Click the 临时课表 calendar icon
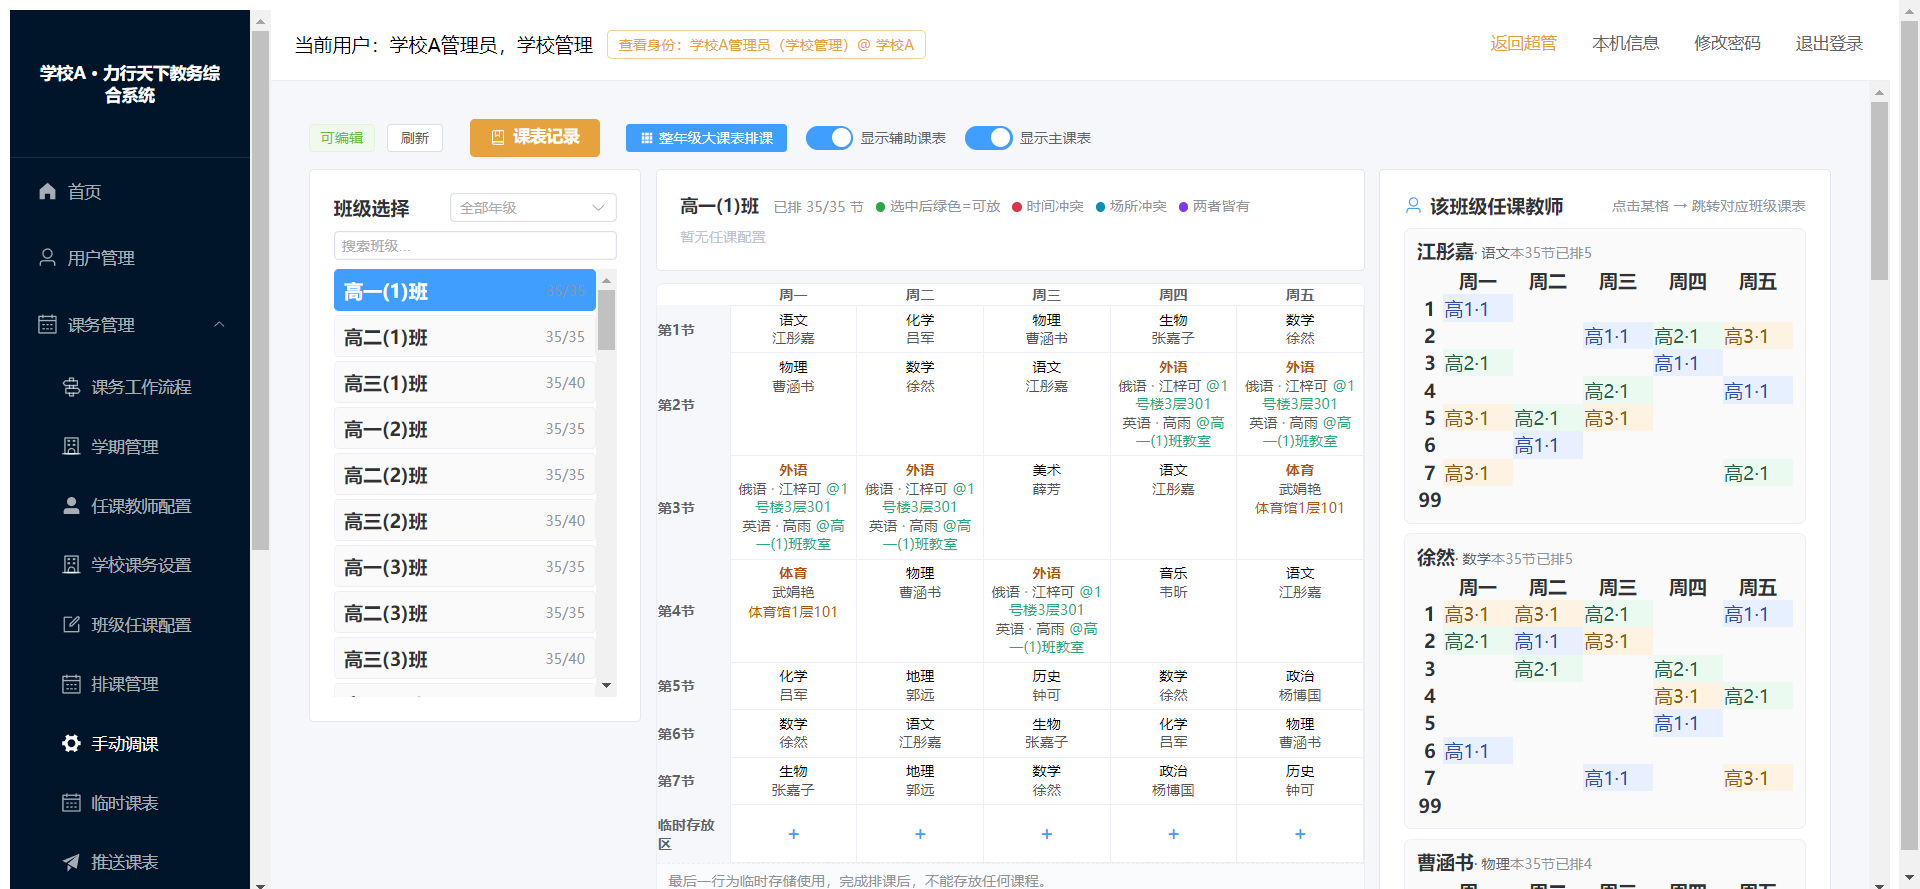The image size is (1920, 889). [71, 803]
